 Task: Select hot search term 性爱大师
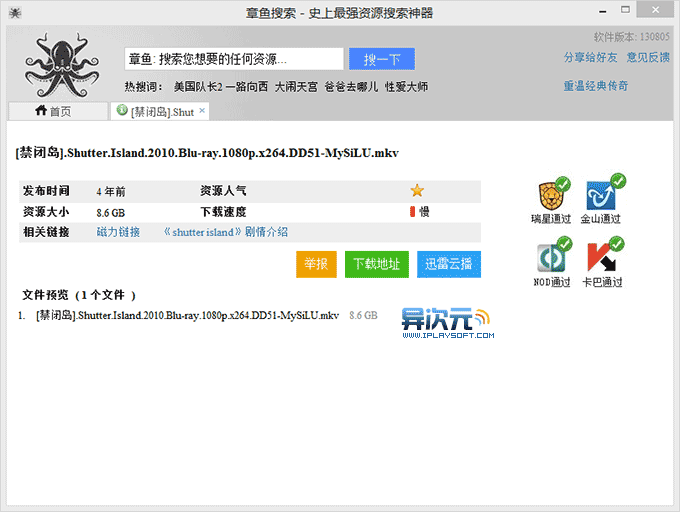pos(406,87)
